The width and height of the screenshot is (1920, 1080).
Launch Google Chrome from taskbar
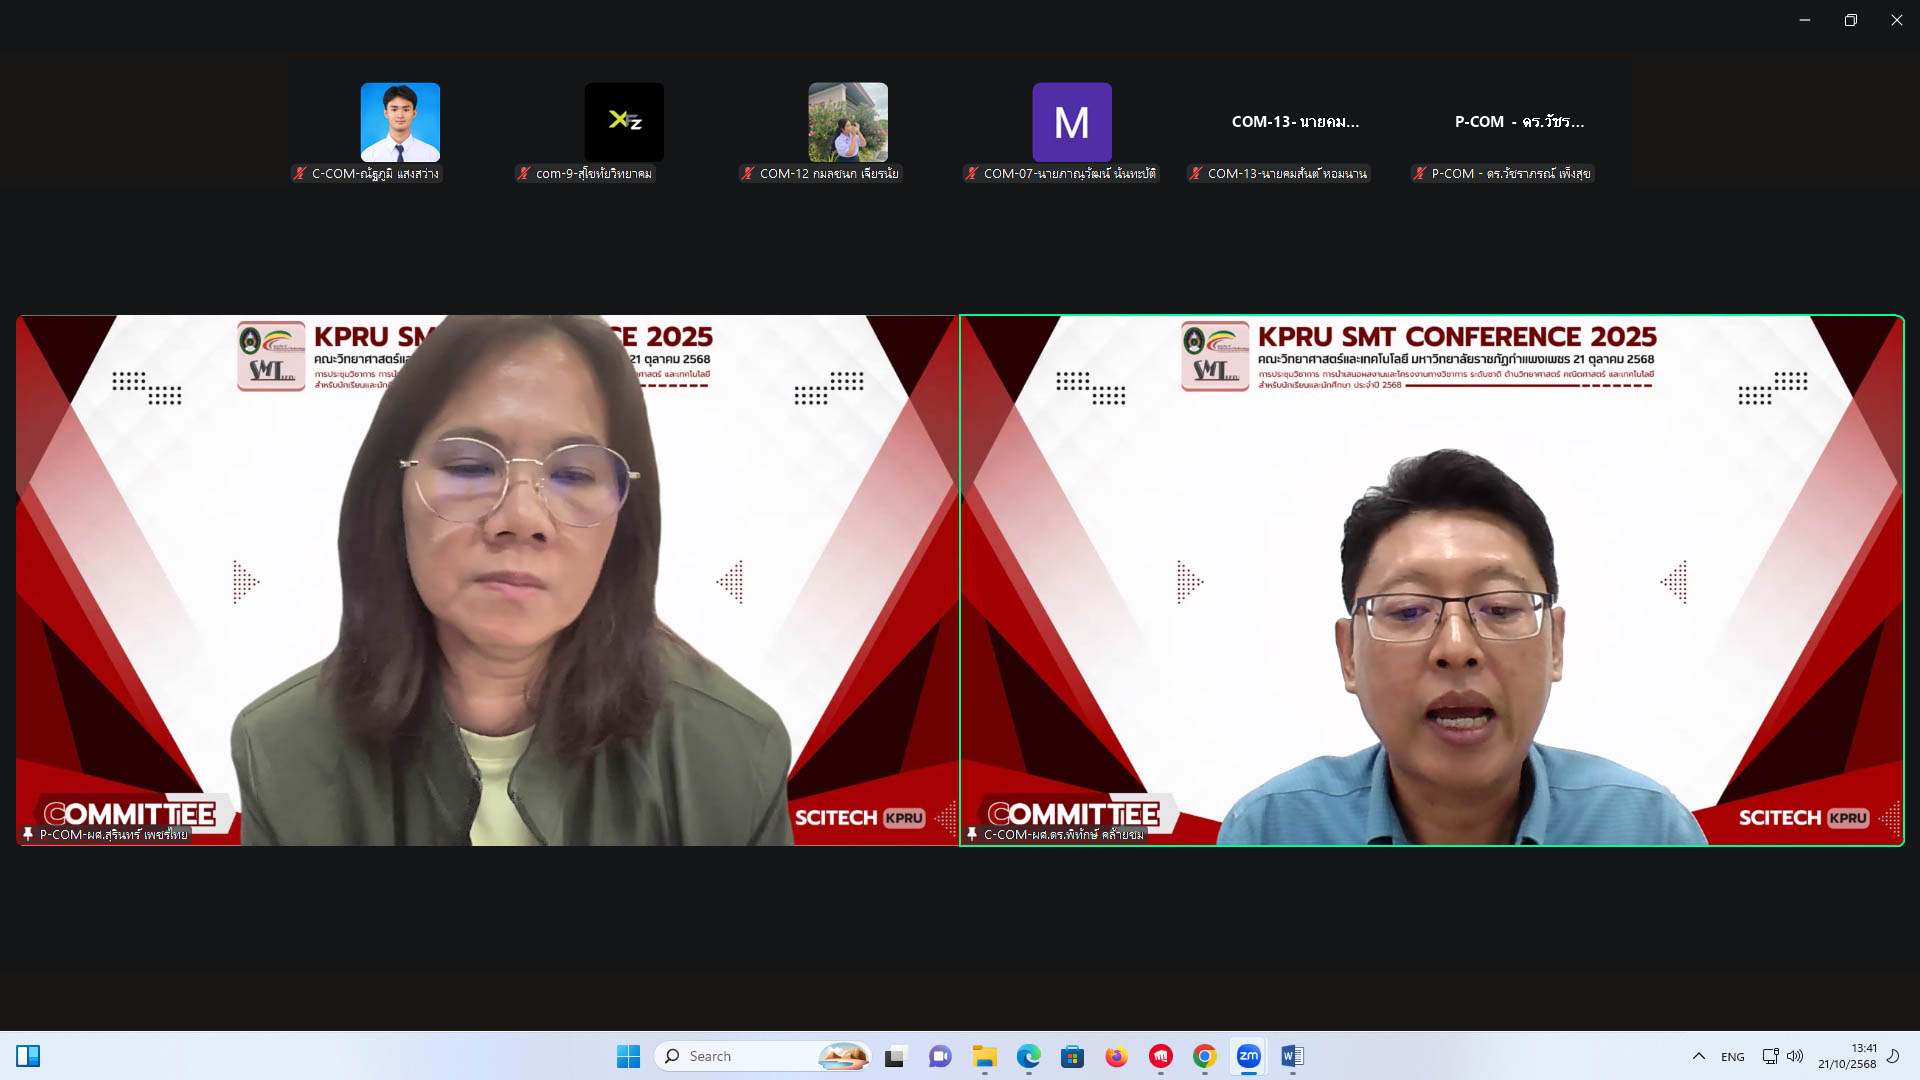point(1204,1056)
